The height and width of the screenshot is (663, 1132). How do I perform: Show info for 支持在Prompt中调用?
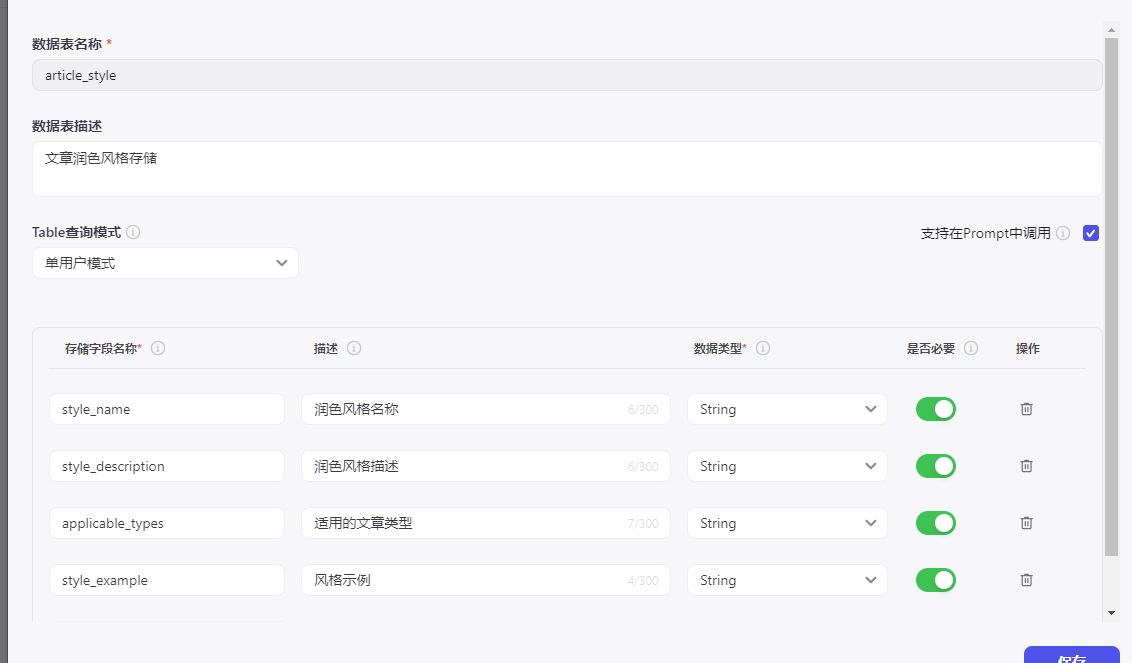coord(1063,233)
